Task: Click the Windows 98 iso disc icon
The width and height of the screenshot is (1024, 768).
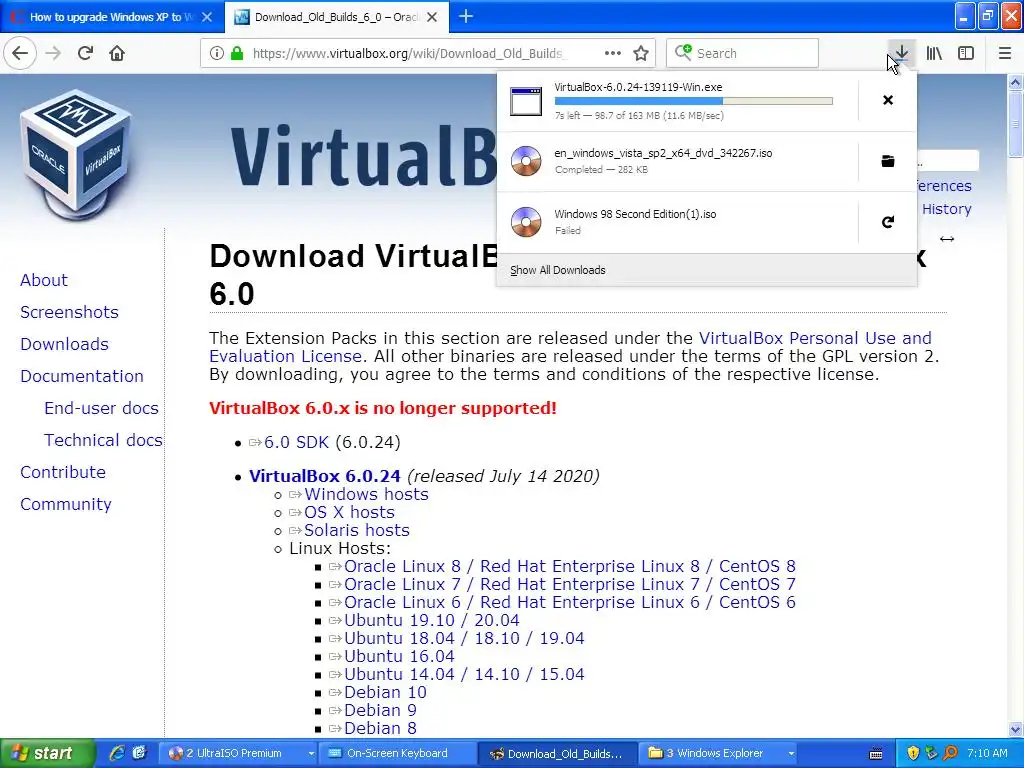Action: pos(526,222)
